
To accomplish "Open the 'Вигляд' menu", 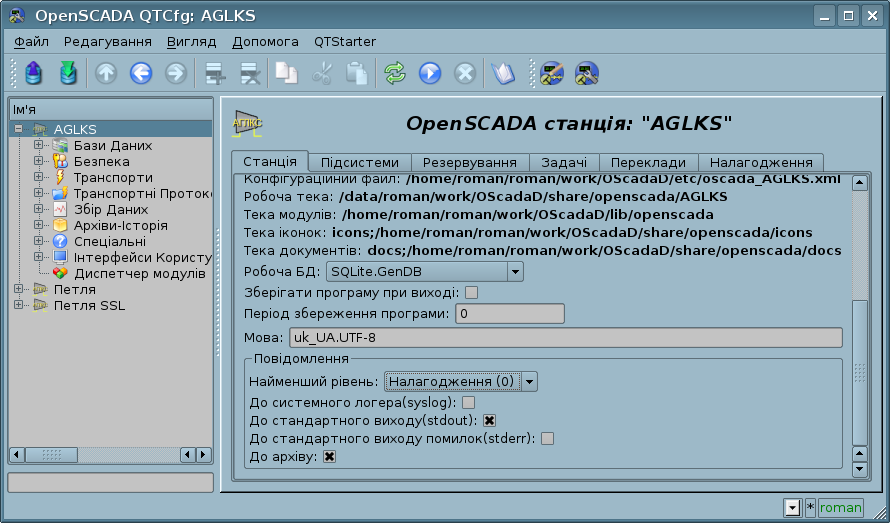I will [191, 42].
